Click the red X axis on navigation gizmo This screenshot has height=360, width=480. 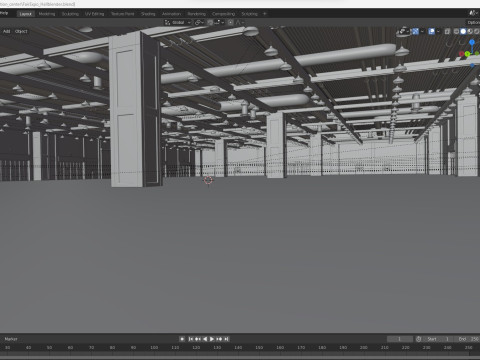click(462, 54)
